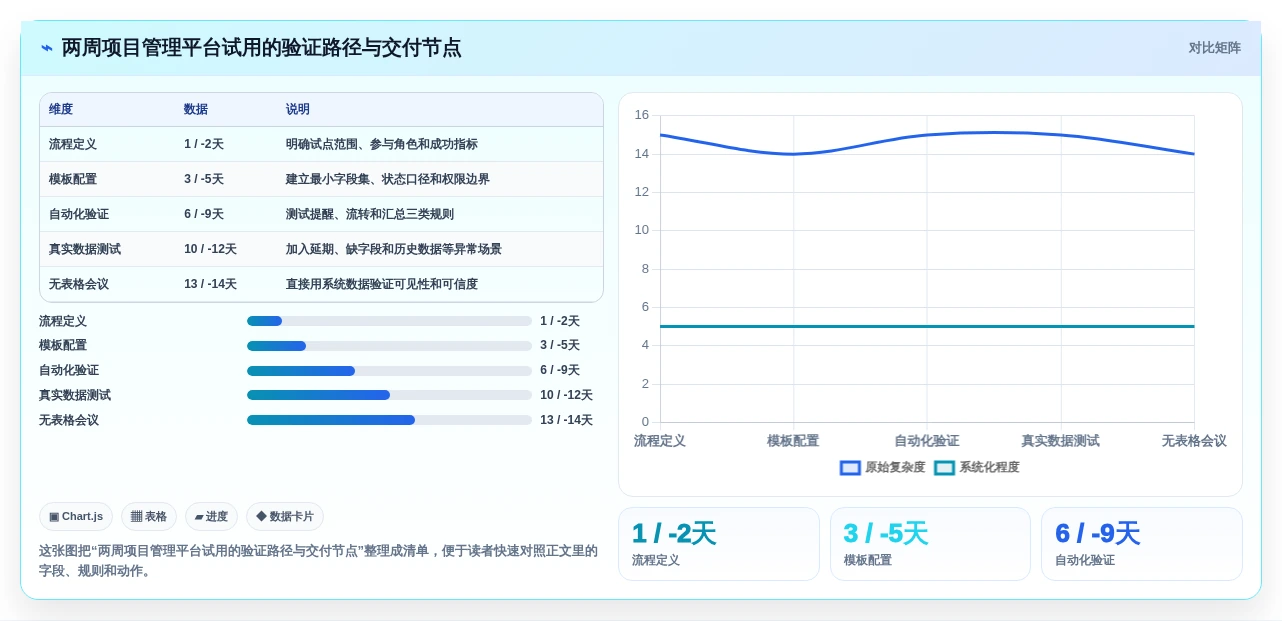This screenshot has height=621, width=1282.
Task: Click the 流程定义 progress bar
Action: pos(389,321)
